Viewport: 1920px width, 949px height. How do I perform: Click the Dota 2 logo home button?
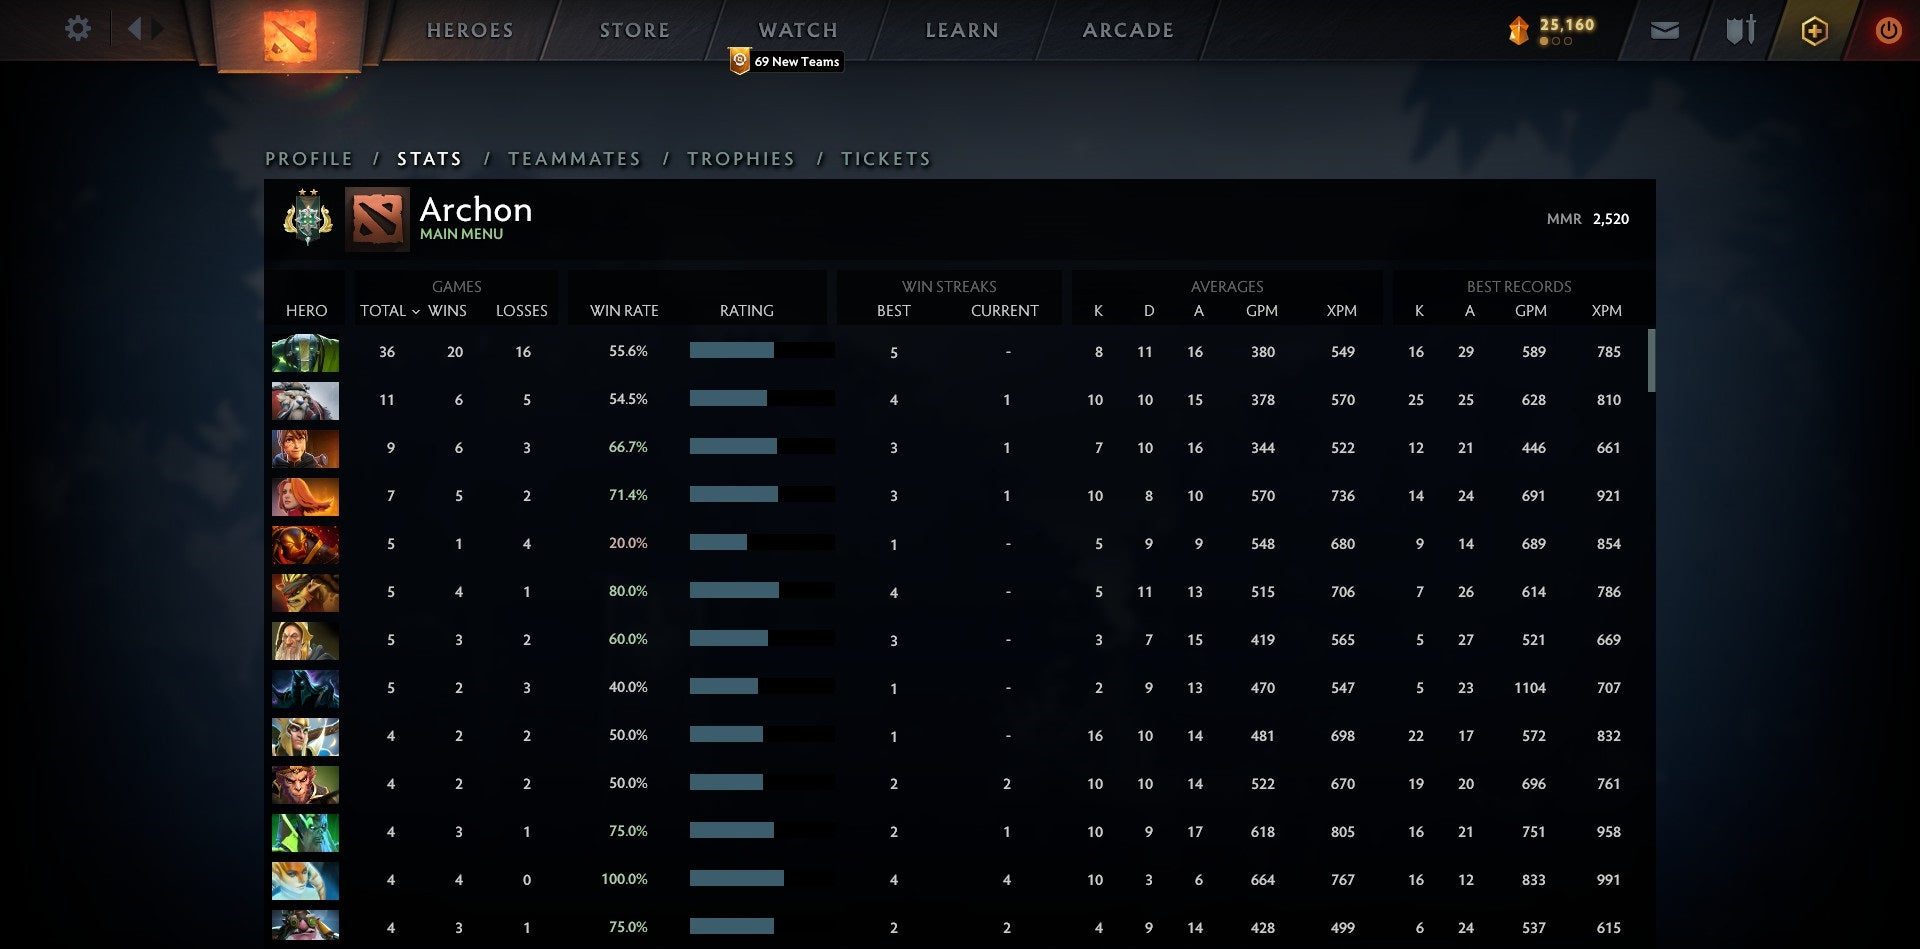290,35
